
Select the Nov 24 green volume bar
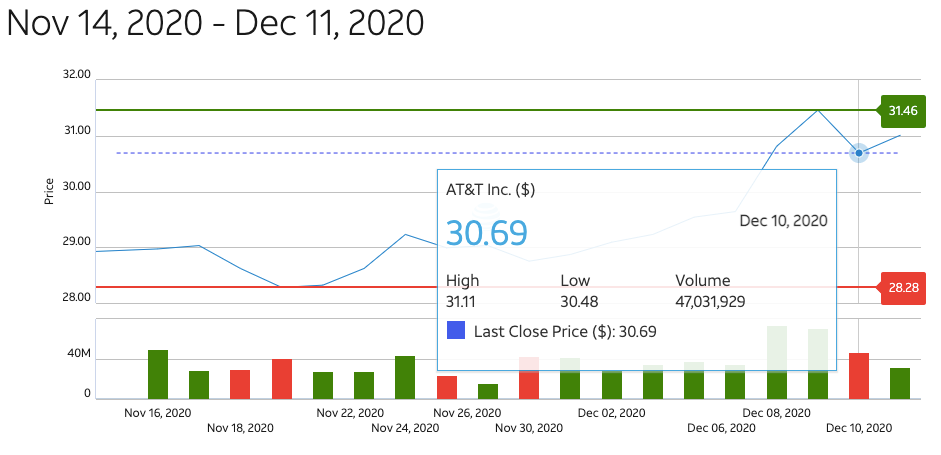(405, 378)
